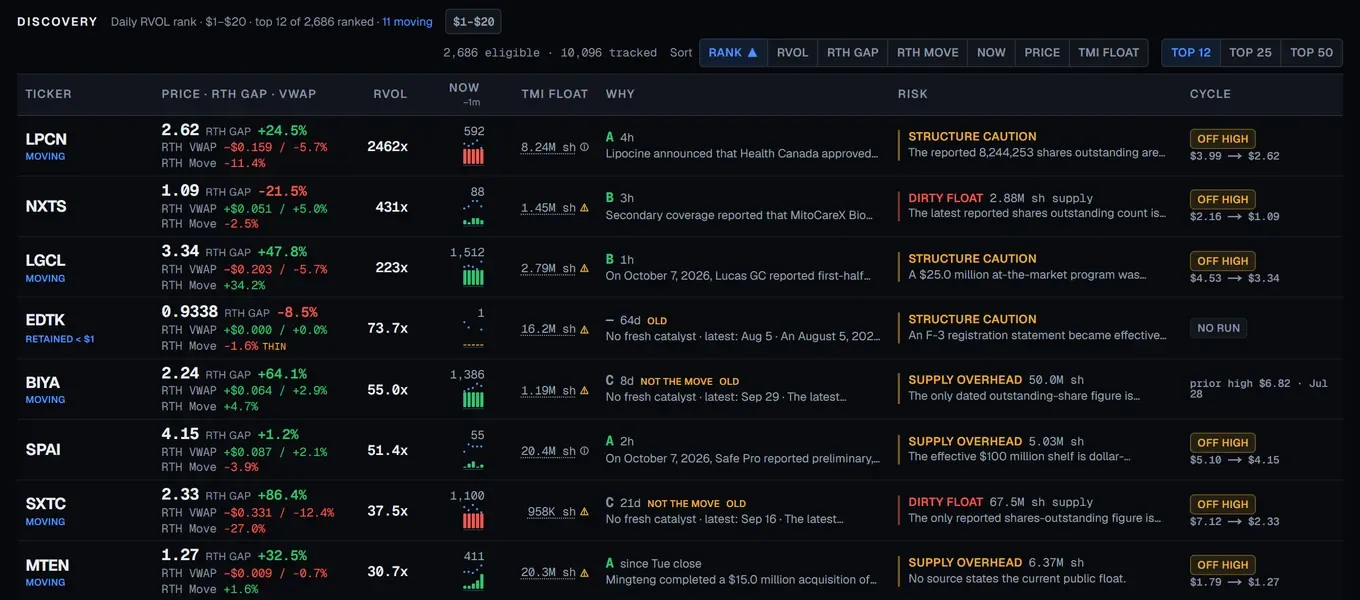
Task: Click the WHY column header
Action: (x=620, y=94)
